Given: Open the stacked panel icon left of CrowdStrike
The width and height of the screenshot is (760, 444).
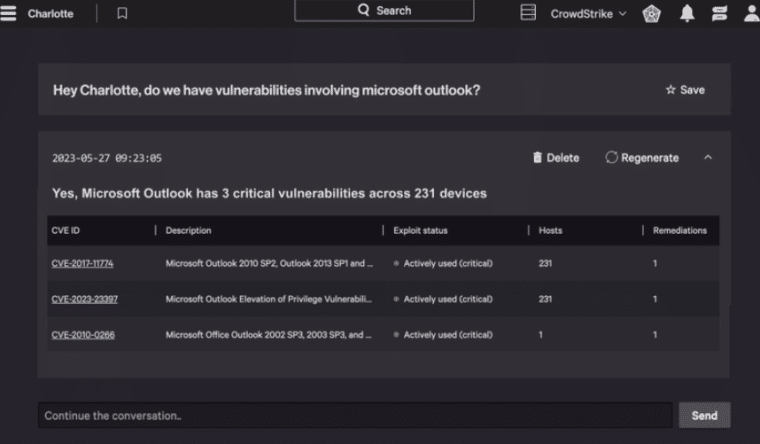Looking at the screenshot, I should pyautogui.click(x=528, y=12).
